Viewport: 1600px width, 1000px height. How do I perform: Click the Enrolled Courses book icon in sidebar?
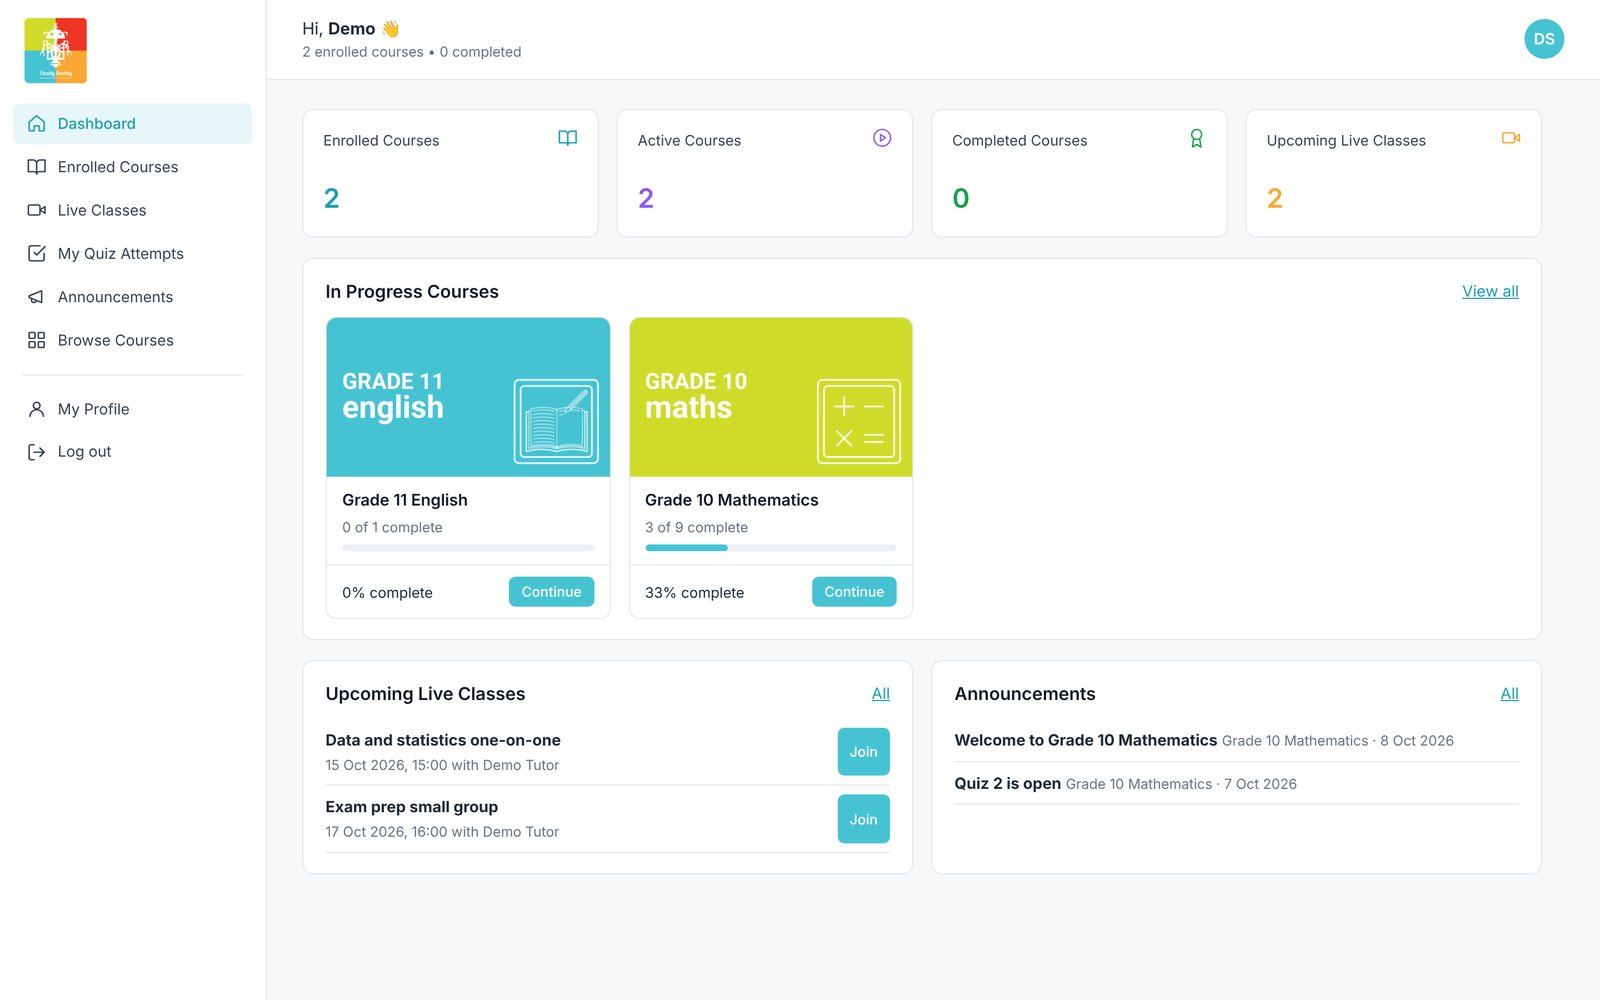pyautogui.click(x=37, y=167)
